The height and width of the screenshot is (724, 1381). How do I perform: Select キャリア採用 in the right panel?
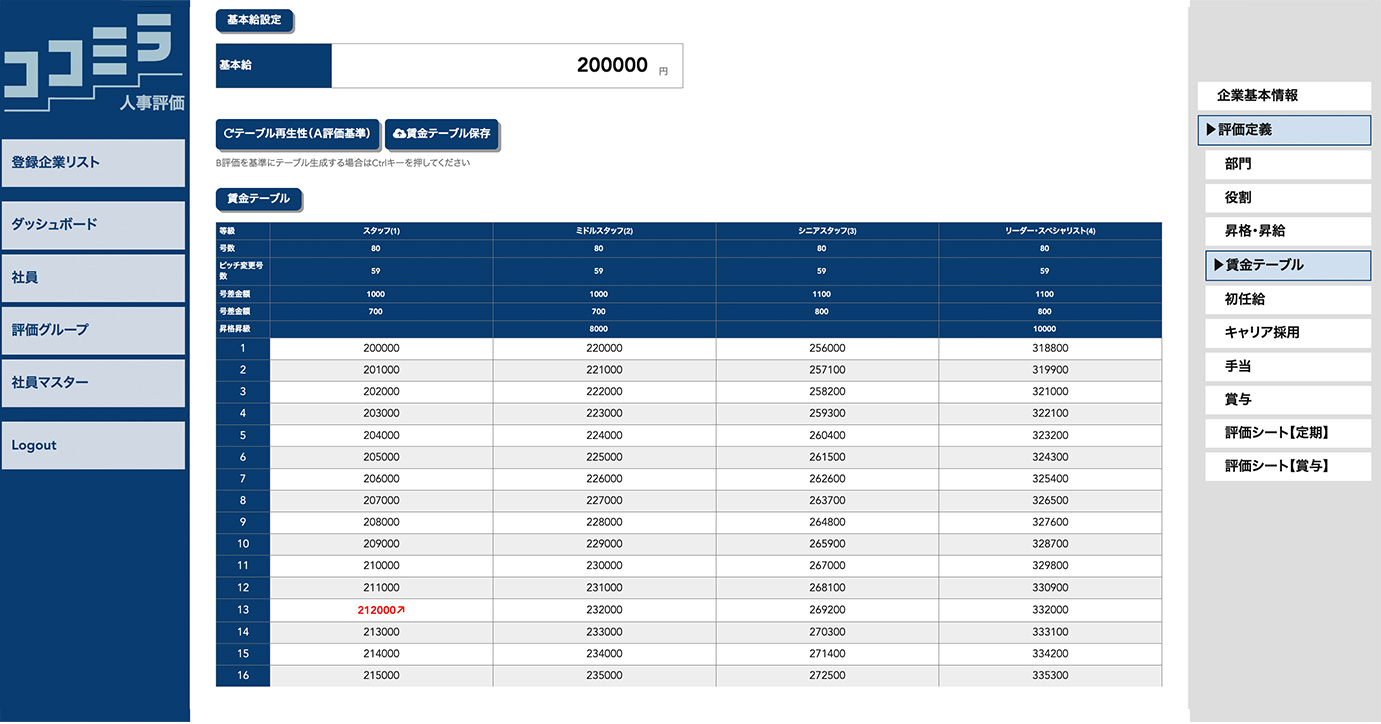pyautogui.click(x=1287, y=333)
